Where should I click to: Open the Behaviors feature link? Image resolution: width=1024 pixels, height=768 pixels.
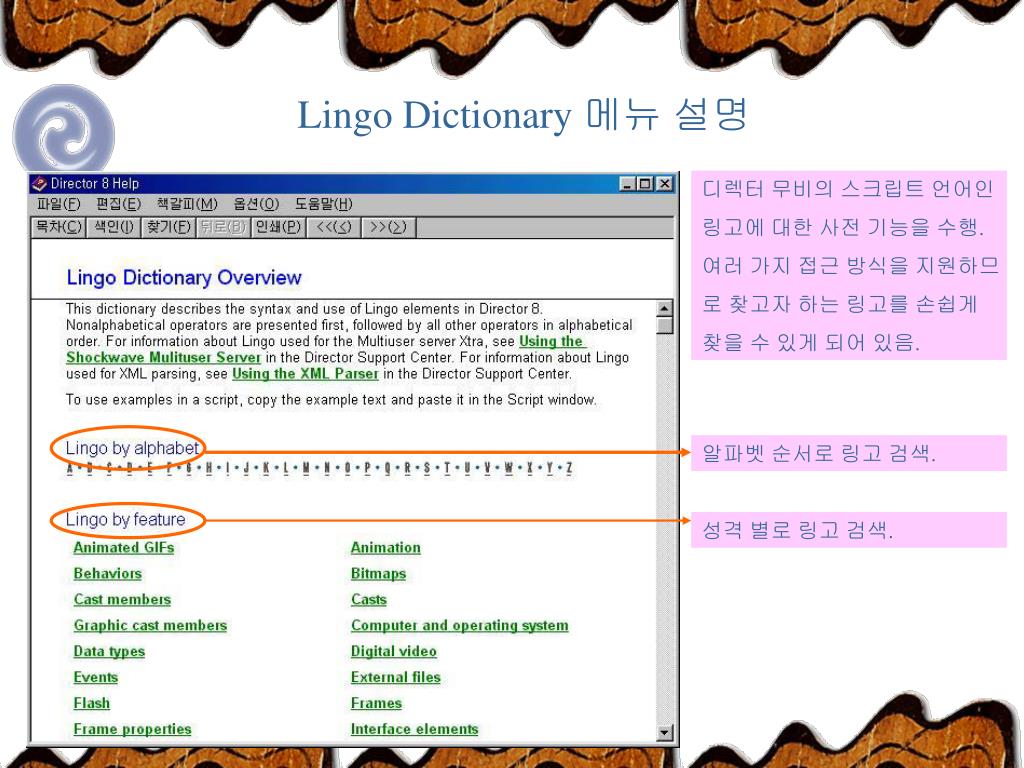(x=107, y=573)
